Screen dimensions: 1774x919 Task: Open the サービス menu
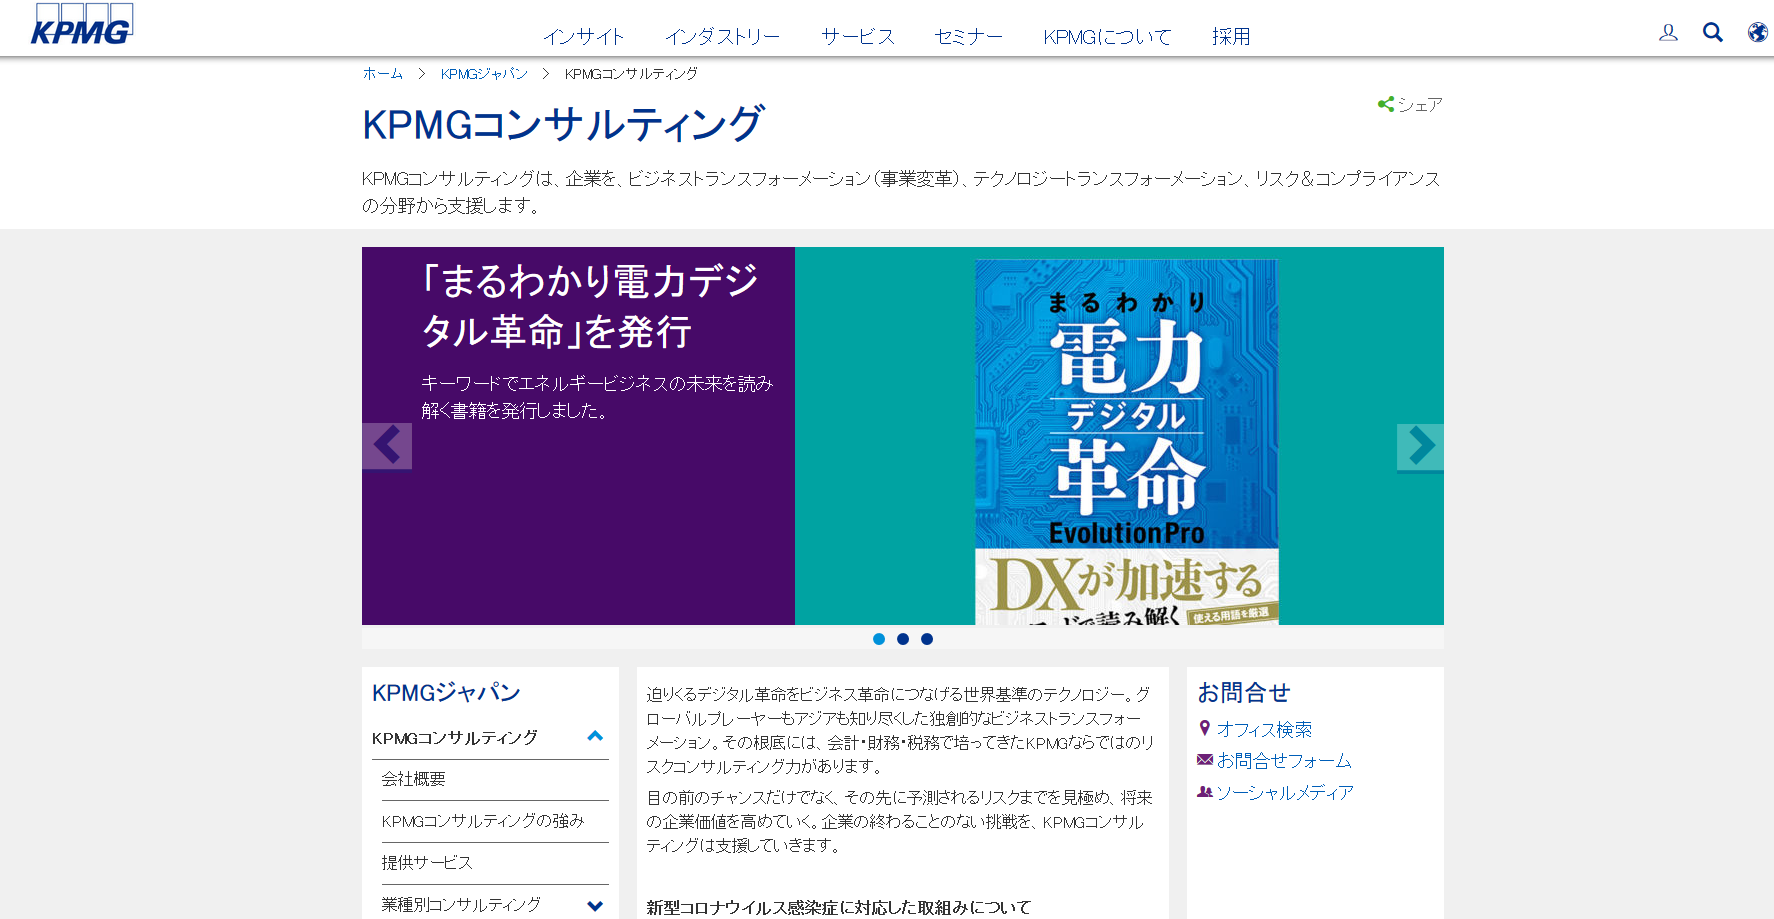pyautogui.click(x=858, y=37)
